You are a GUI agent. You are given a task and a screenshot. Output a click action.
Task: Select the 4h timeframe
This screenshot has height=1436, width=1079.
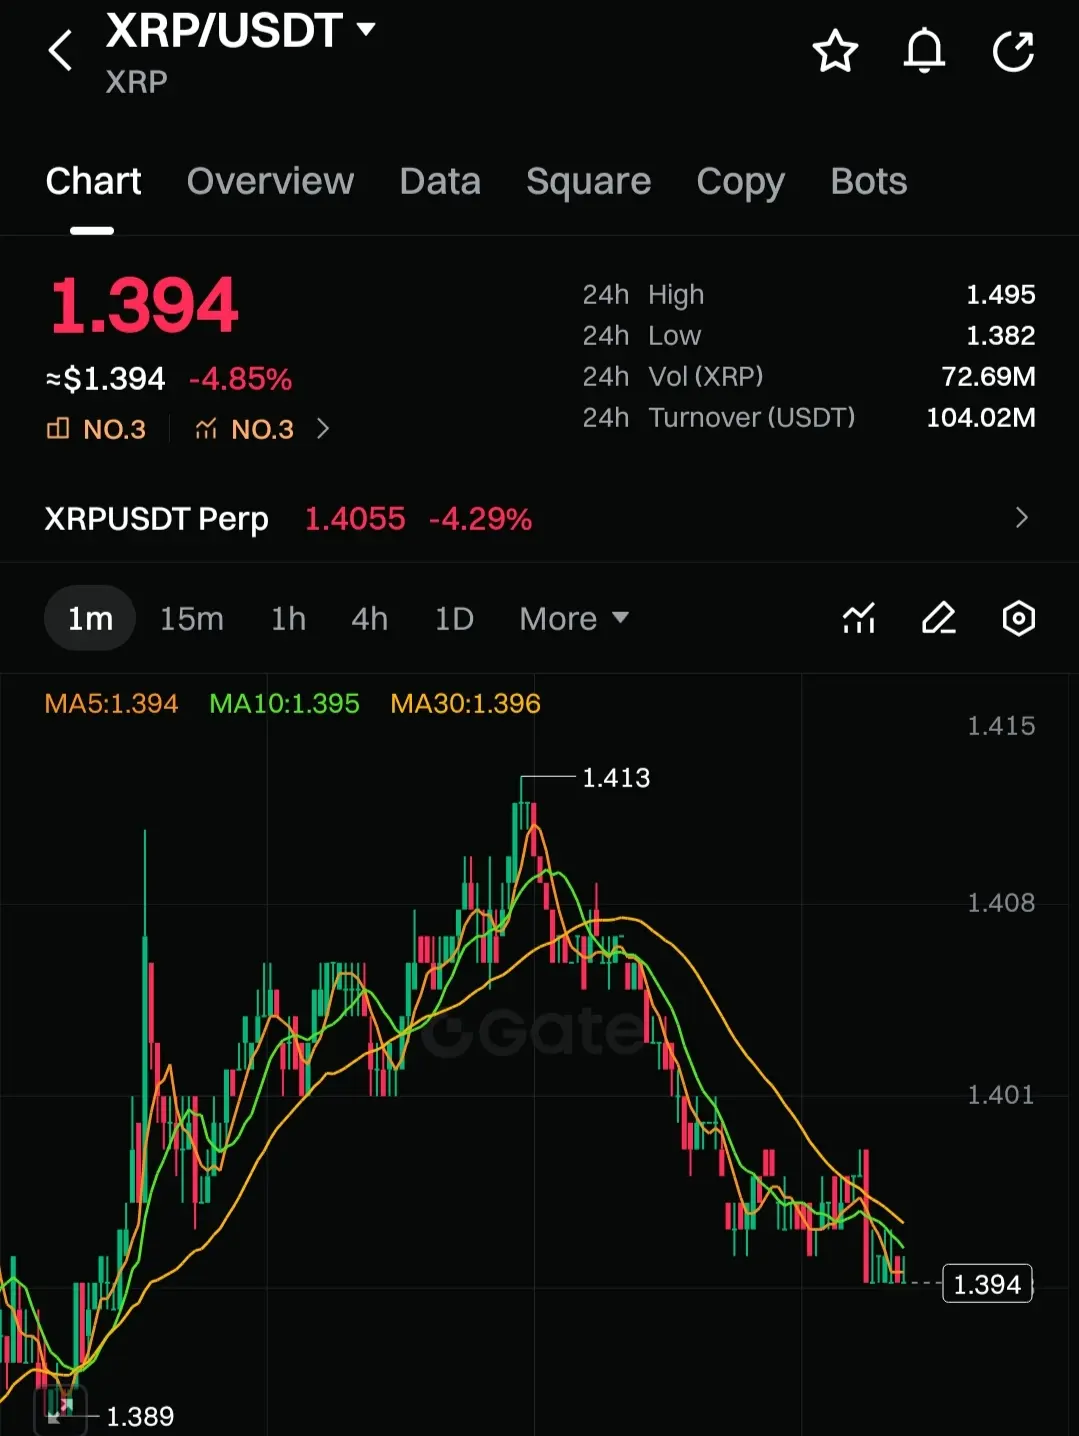pyautogui.click(x=369, y=618)
